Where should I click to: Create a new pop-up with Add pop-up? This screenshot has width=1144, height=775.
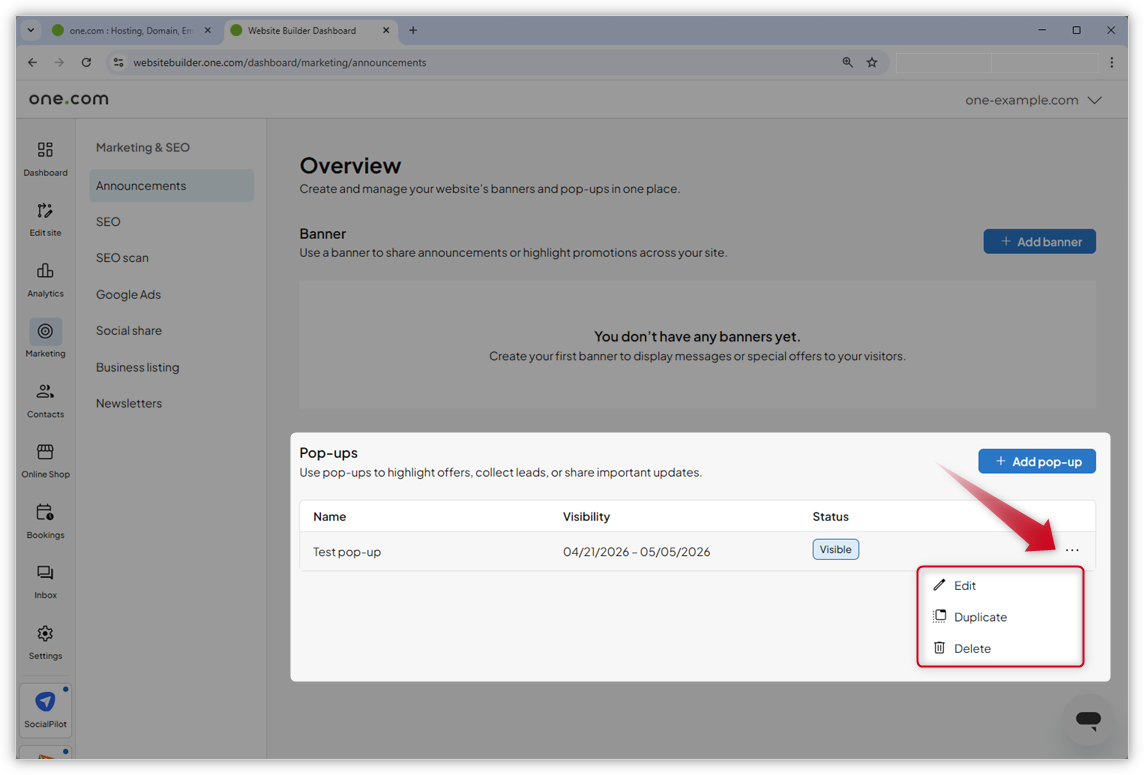coord(1037,461)
